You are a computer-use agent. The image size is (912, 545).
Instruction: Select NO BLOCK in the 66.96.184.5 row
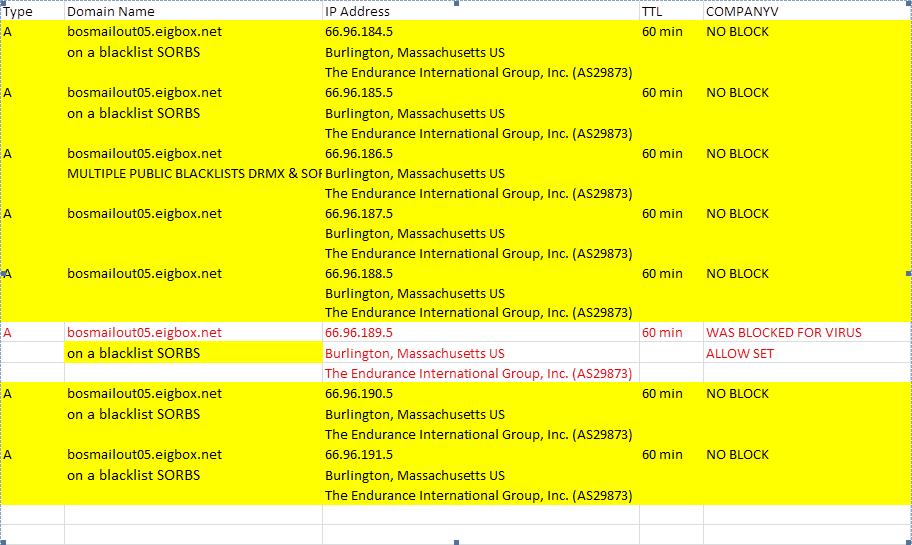click(x=807, y=31)
